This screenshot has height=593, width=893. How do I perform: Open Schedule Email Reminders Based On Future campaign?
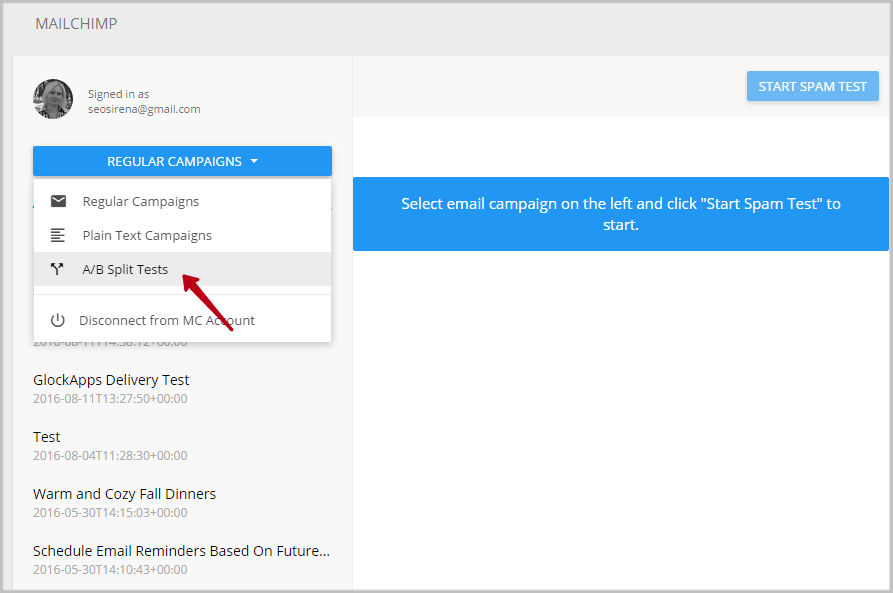pyautogui.click(x=182, y=551)
